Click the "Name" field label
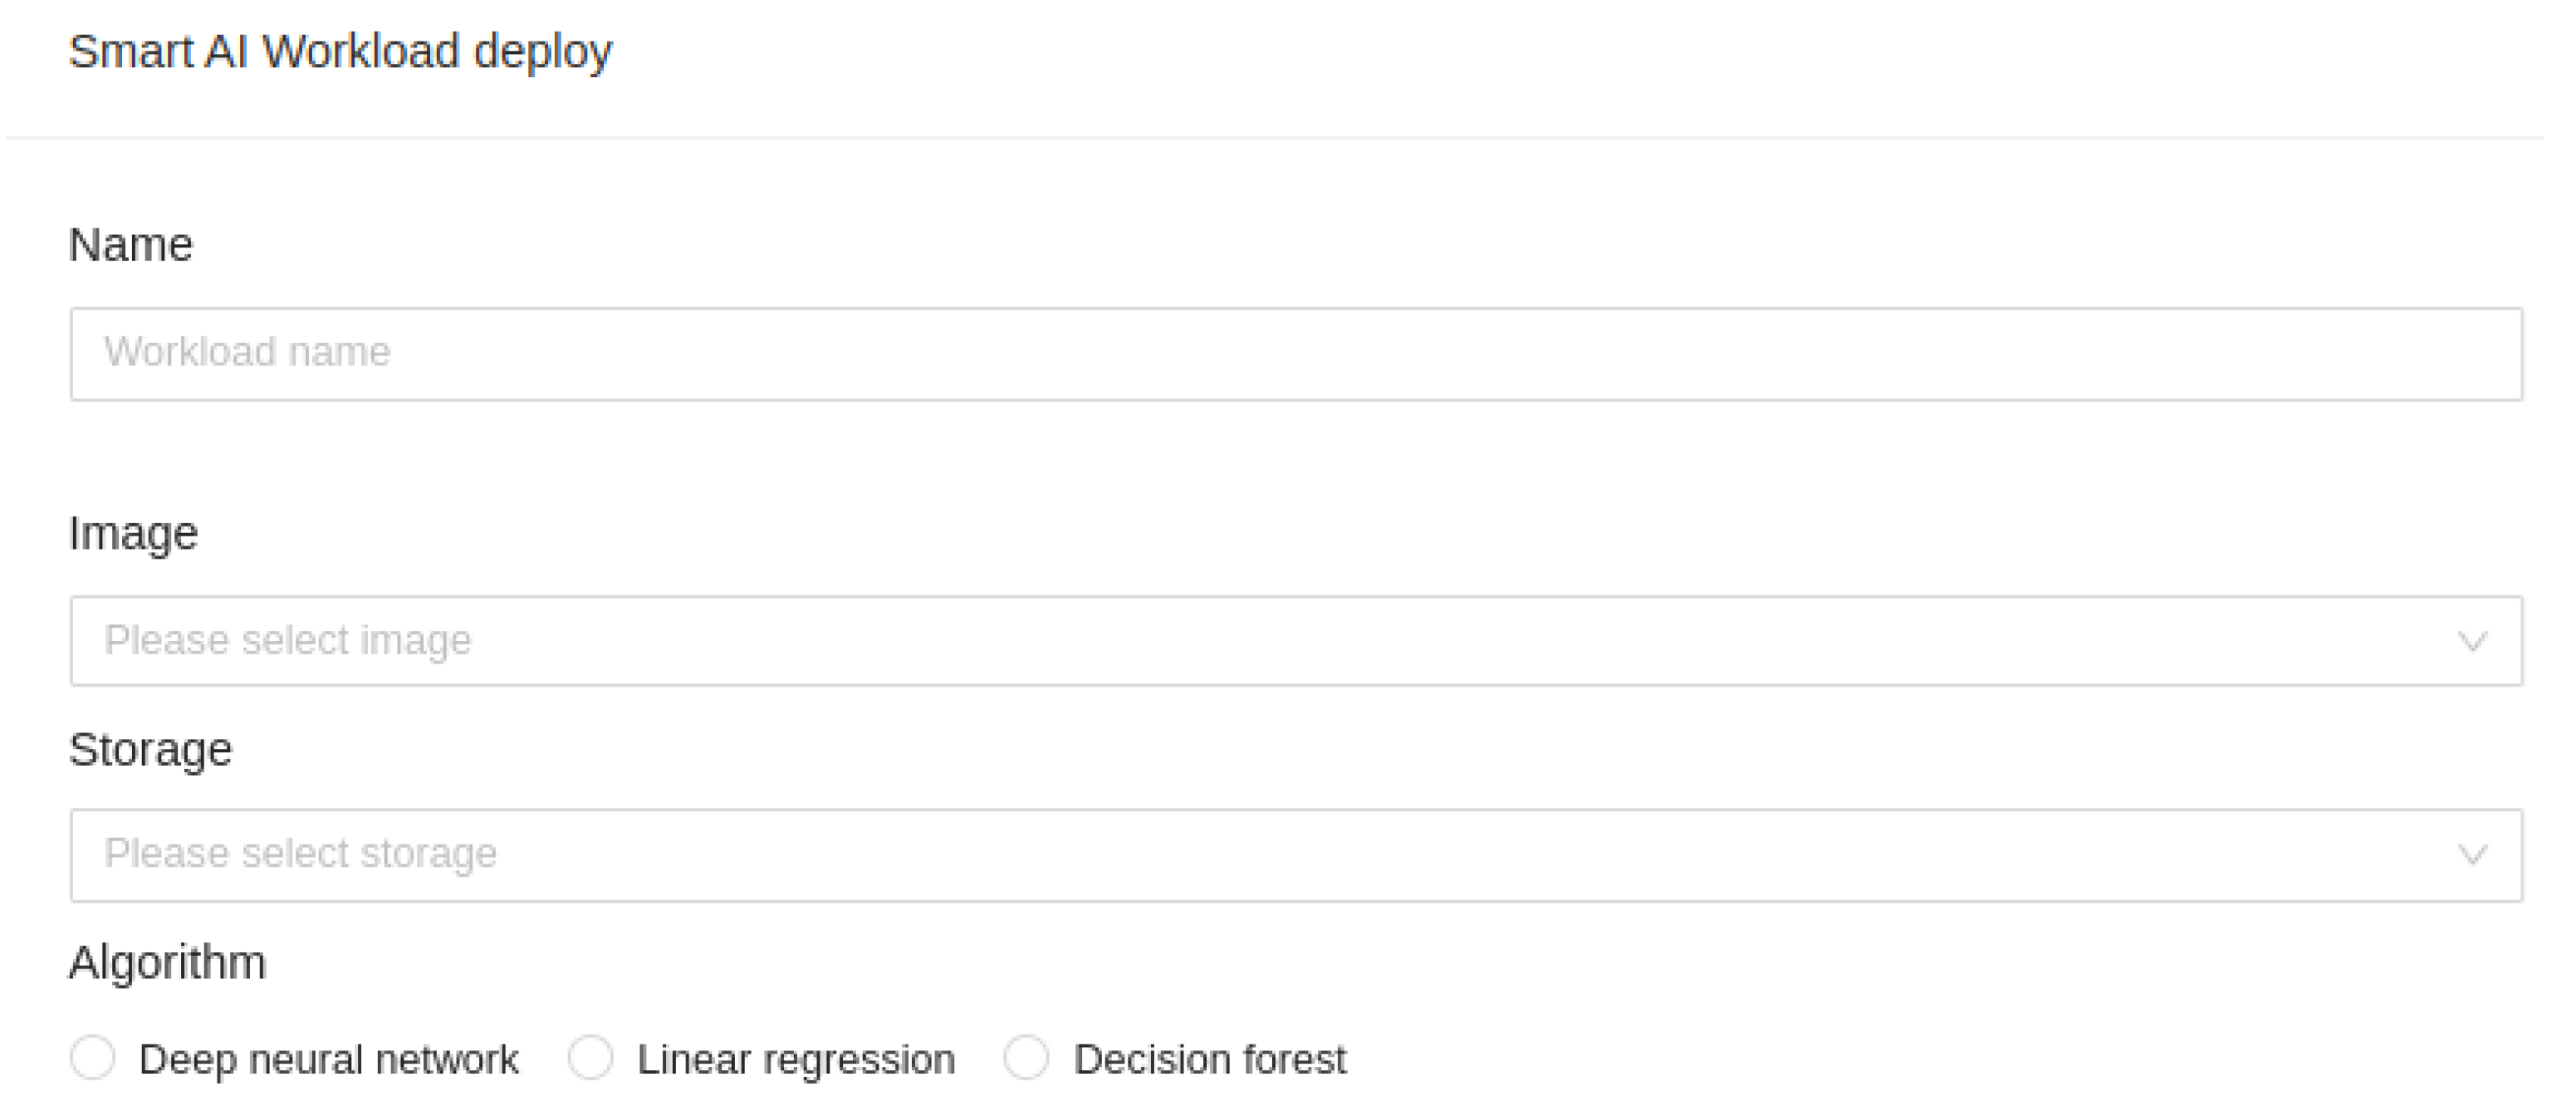Viewport: 2576px width, 1106px height. pos(130,245)
